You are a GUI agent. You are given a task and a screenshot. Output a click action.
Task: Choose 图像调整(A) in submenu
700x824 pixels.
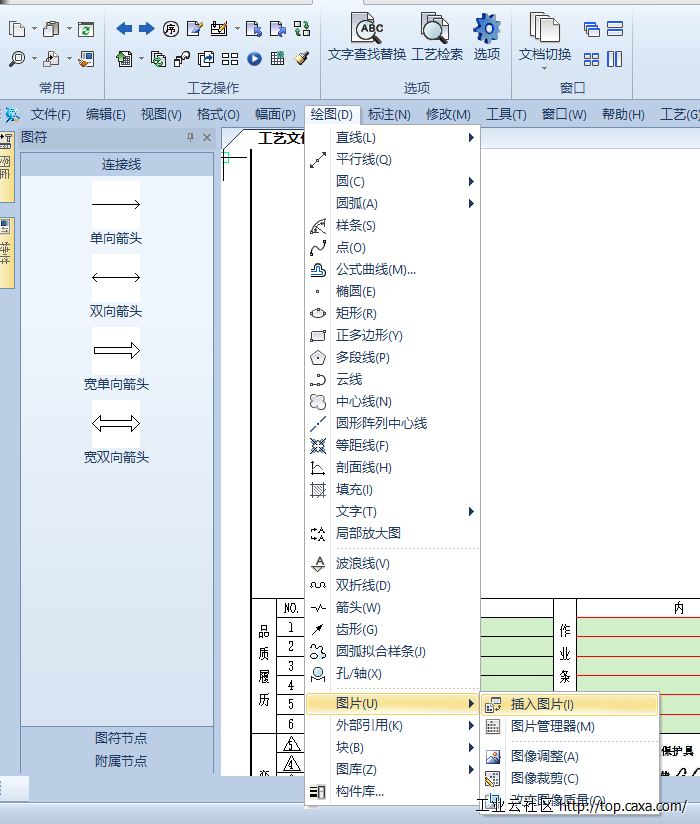pyautogui.click(x=570, y=756)
